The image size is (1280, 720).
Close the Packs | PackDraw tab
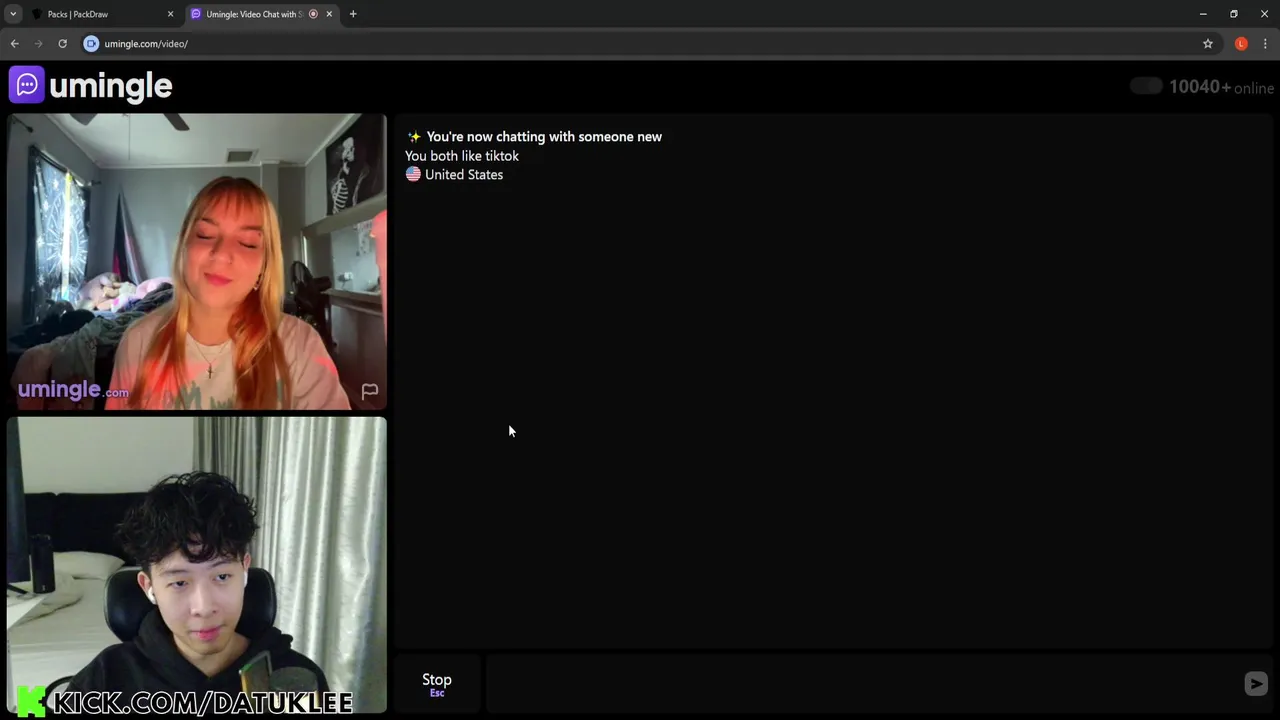coord(170,14)
